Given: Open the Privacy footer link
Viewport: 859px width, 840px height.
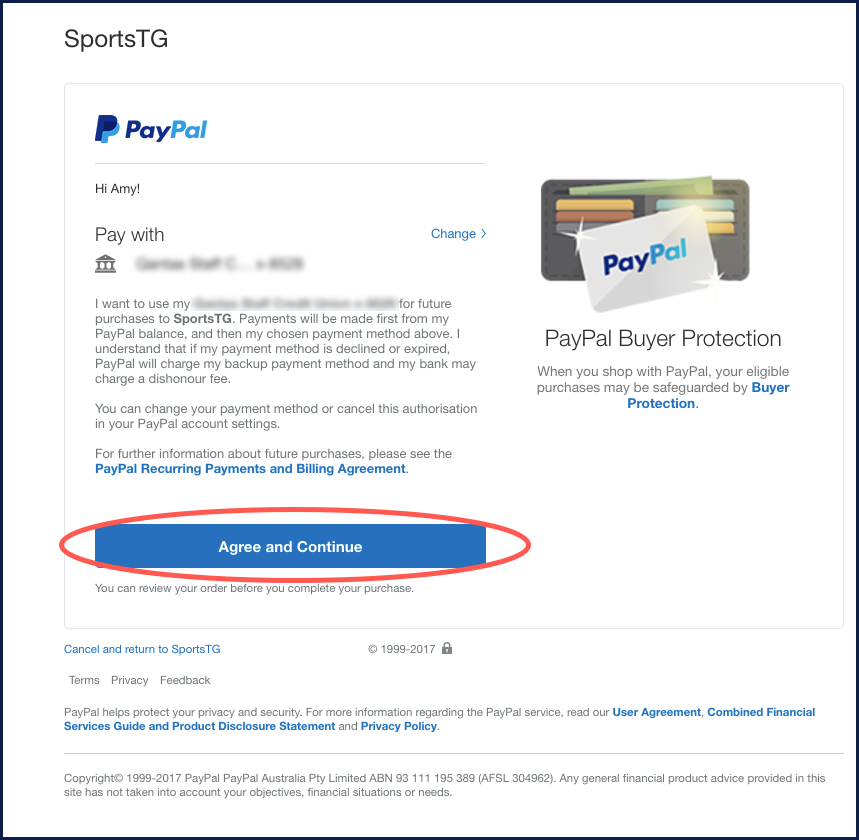Looking at the screenshot, I should click(129, 680).
